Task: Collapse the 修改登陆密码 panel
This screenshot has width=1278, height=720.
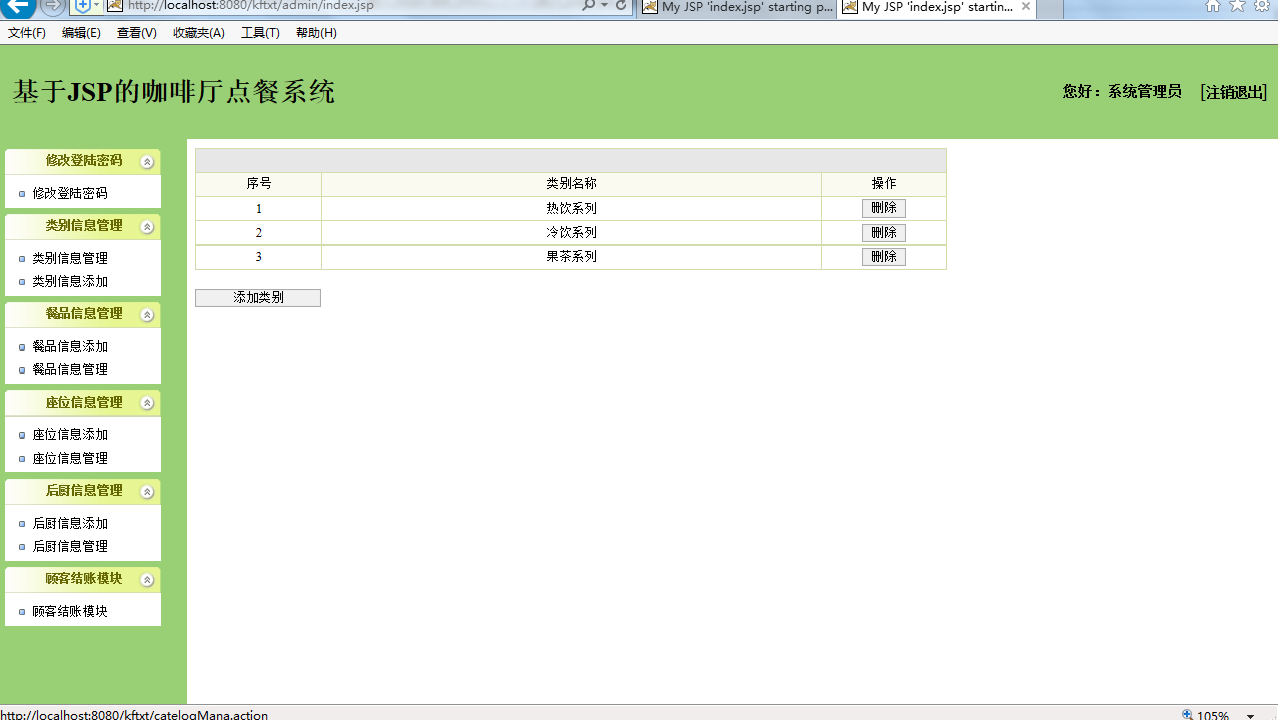Action: pyautogui.click(x=147, y=162)
